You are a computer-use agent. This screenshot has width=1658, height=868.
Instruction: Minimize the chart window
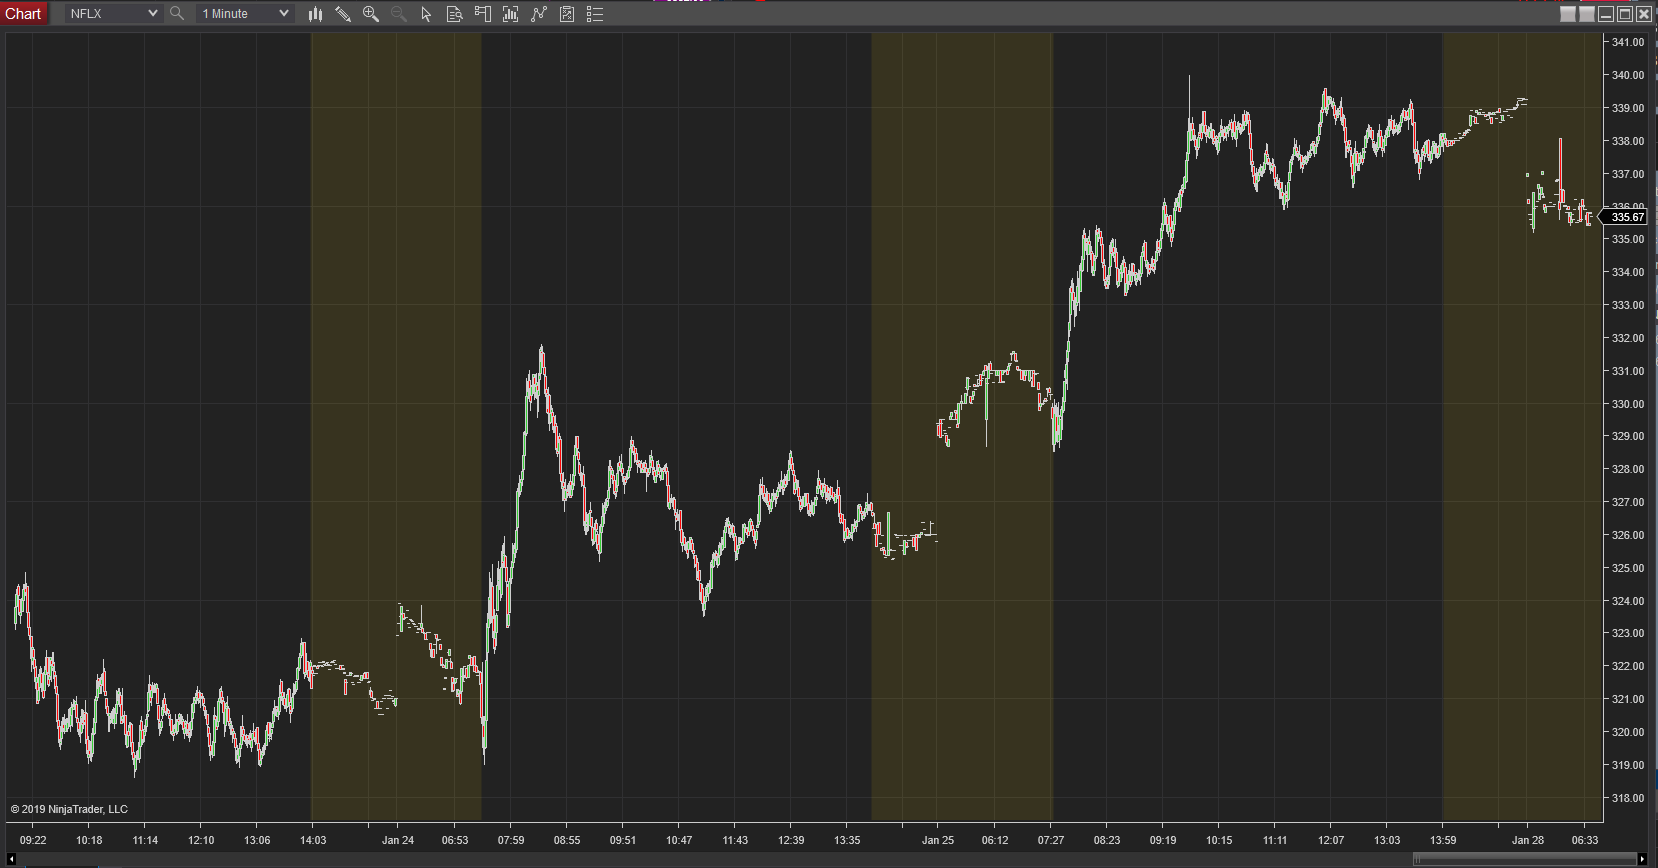point(1606,14)
